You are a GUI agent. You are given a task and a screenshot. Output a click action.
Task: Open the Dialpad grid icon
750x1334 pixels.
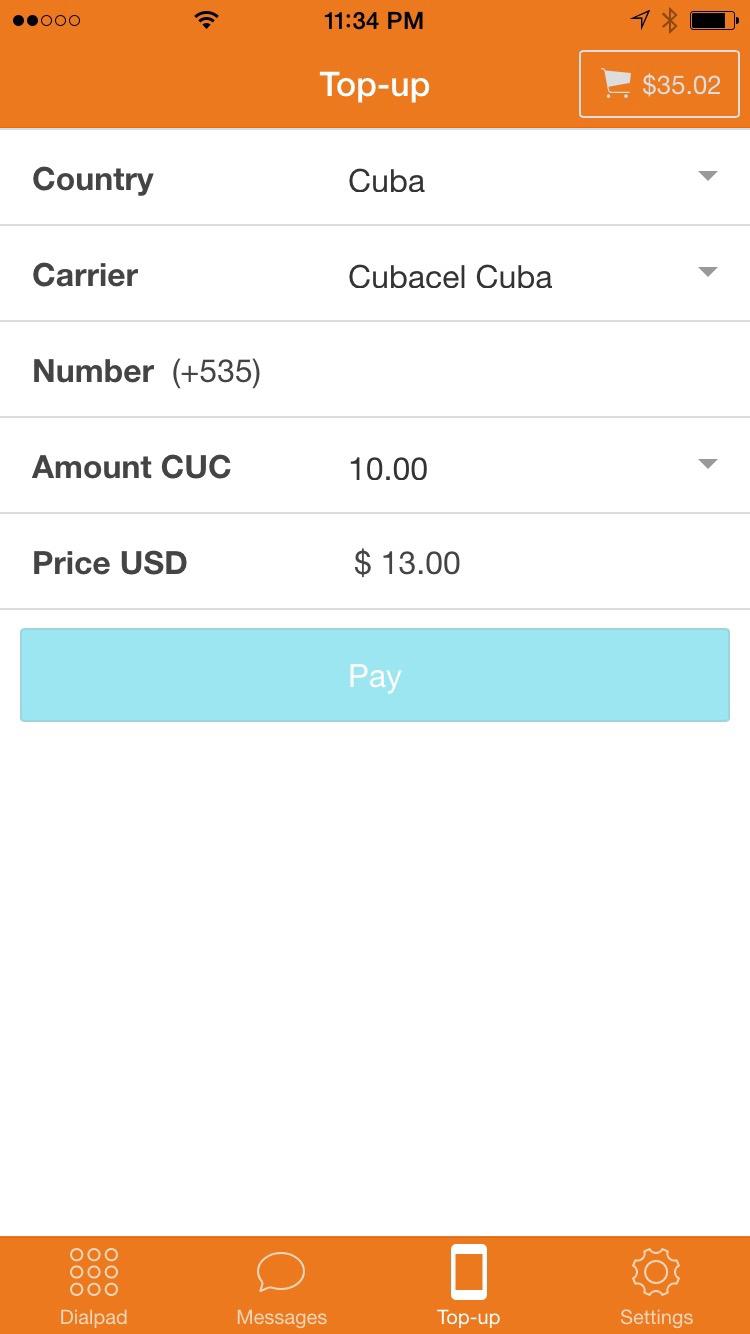pyautogui.click(x=94, y=1271)
